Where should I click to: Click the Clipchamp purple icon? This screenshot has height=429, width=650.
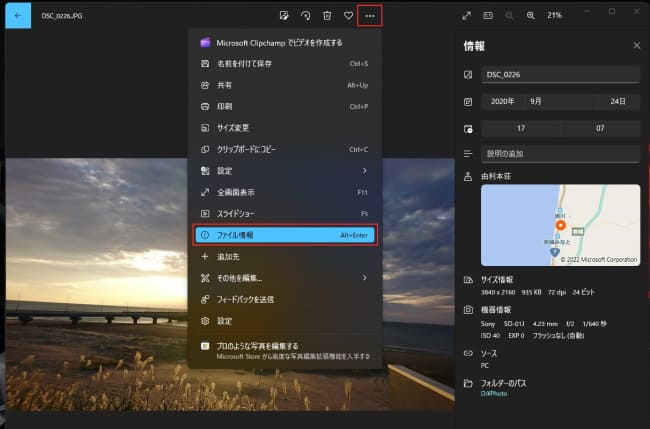click(205, 43)
